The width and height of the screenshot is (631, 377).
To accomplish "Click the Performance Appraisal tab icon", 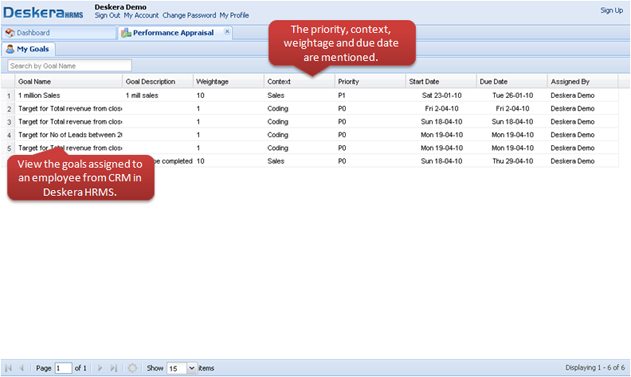I will click(x=126, y=33).
